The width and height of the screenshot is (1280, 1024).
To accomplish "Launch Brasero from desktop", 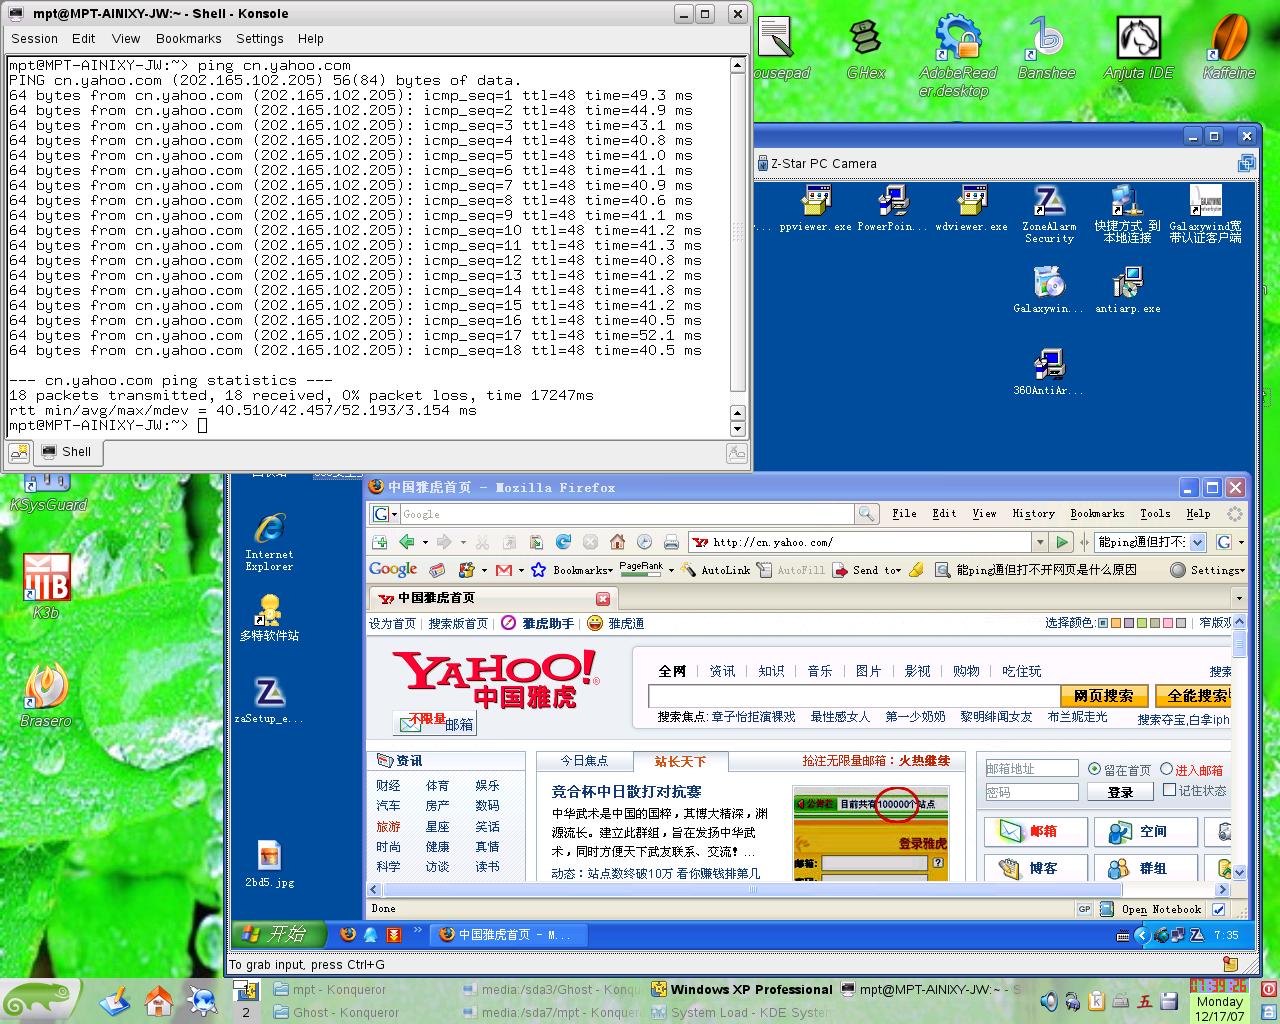I will pos(46,695).
